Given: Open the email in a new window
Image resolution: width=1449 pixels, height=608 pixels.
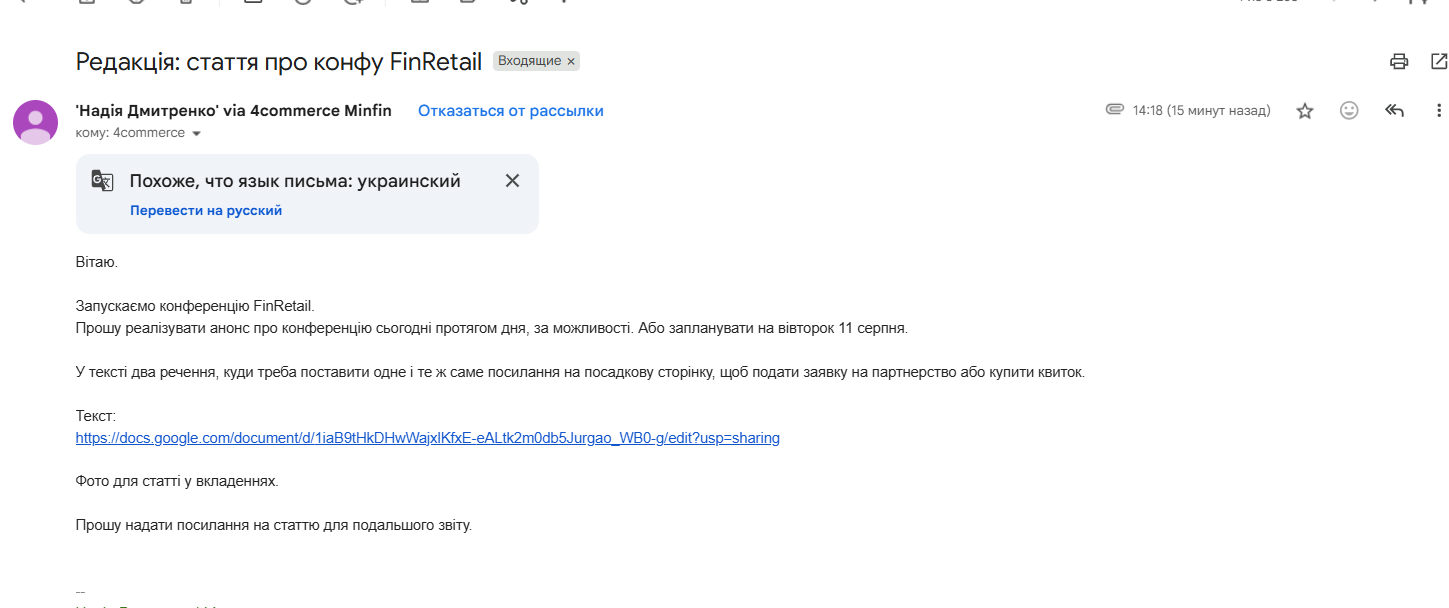Looking at the screenshot, I should (x=1439, y=61).
